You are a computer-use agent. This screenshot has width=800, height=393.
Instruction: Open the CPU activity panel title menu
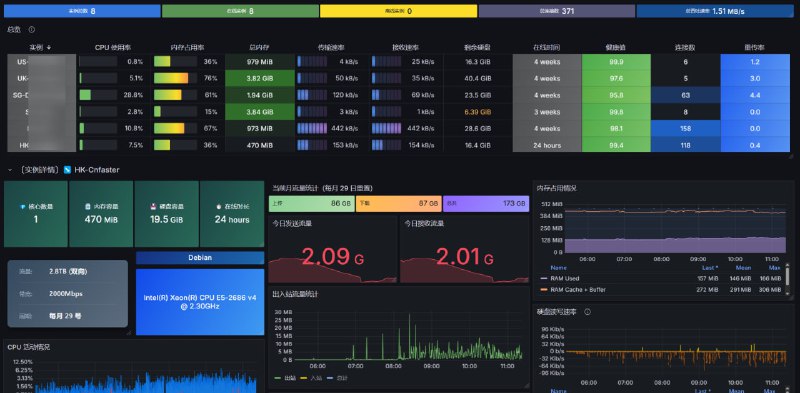tap(29, 347)
